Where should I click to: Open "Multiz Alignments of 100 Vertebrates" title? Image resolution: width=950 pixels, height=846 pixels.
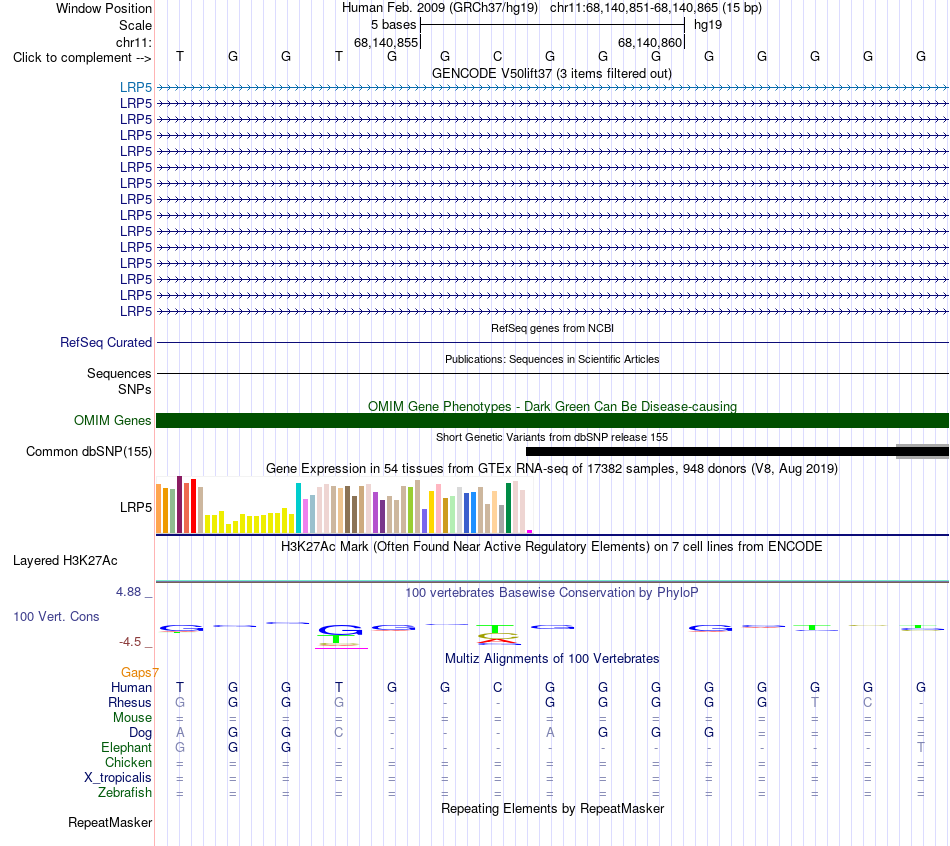[552, 659]
